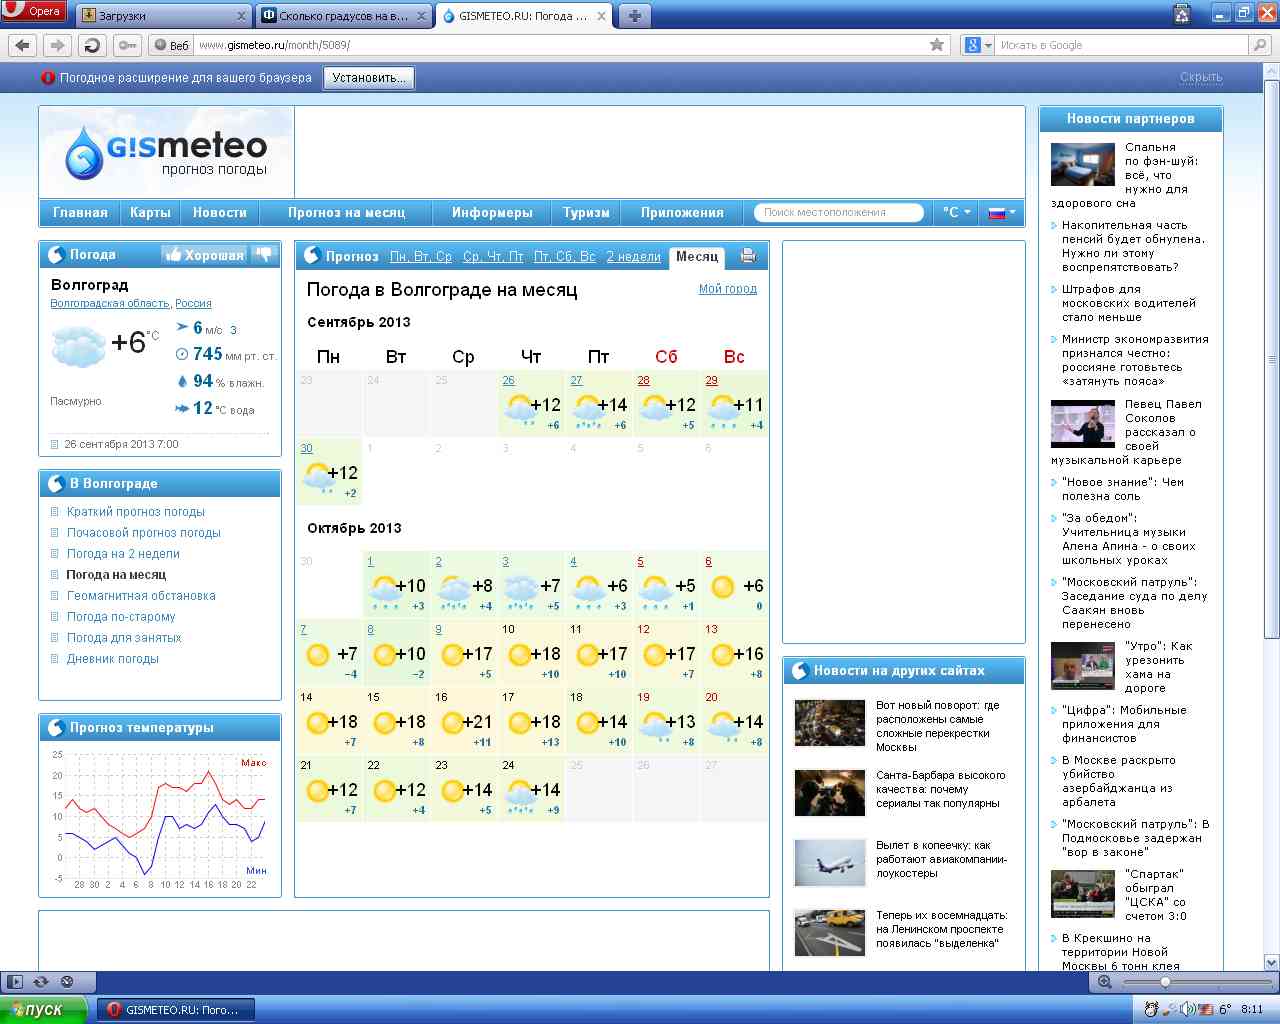This screenshot has height=1024, width=1280.
Task: Go back using the browser back arrow
Action: tap(23, 45)
